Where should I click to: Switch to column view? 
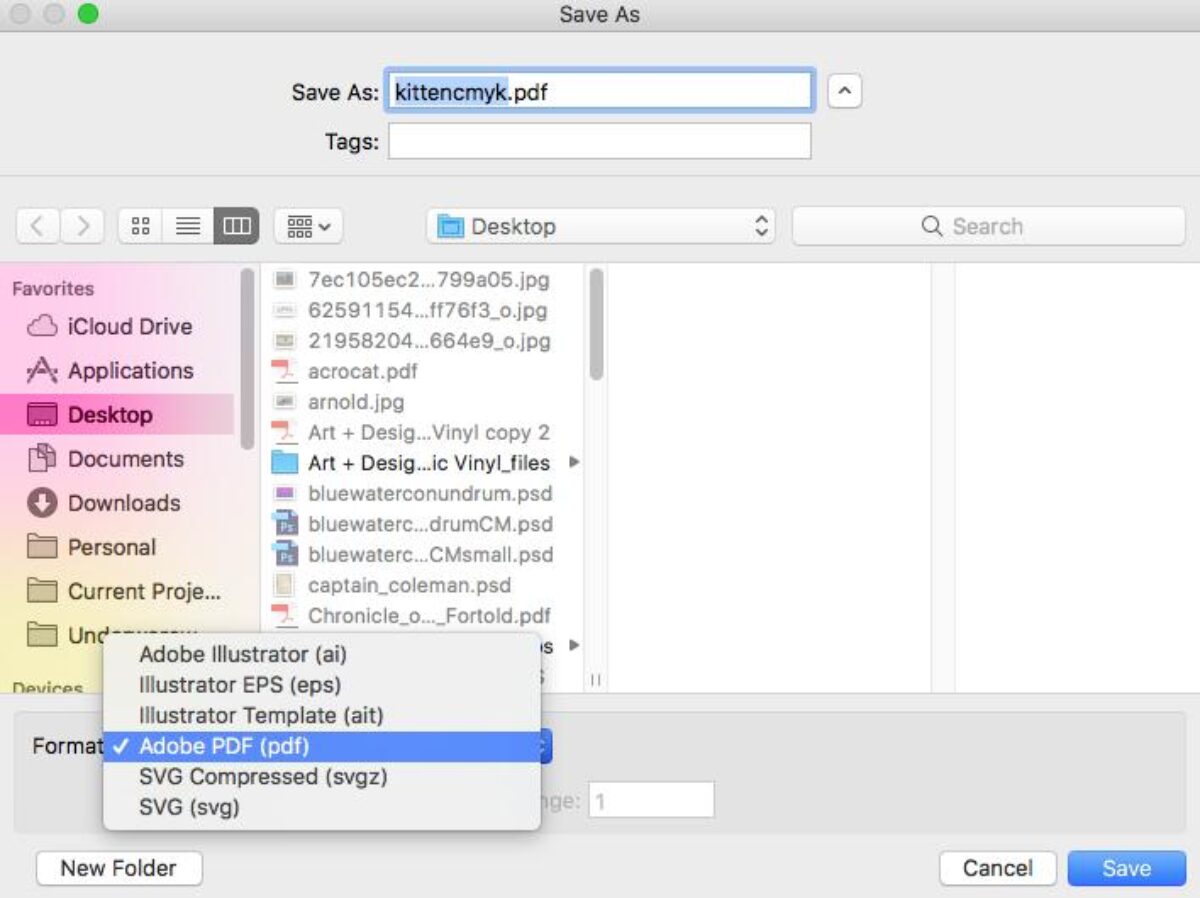236,226
